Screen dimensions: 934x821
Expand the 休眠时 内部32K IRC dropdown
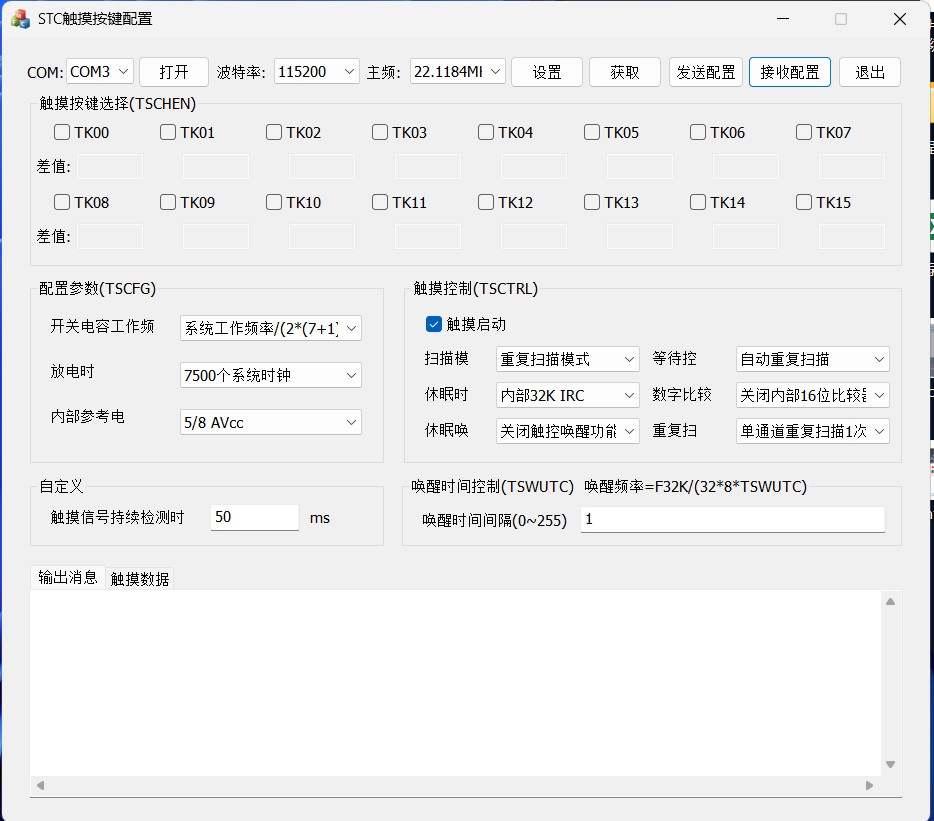point(567,395)
